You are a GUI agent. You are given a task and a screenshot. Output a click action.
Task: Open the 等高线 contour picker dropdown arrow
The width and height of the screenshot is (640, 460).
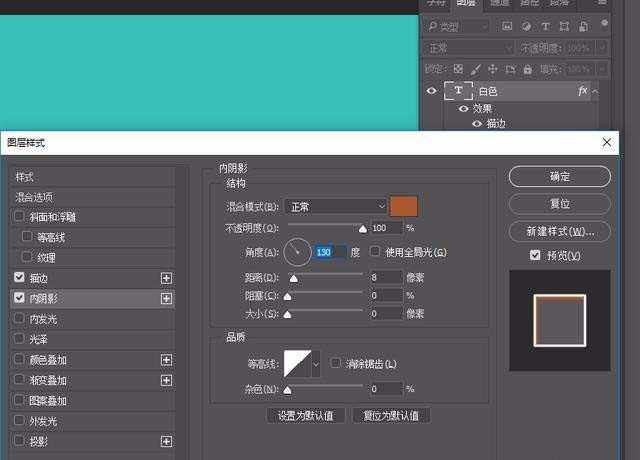pyautogui.click(x=317, y=365)
